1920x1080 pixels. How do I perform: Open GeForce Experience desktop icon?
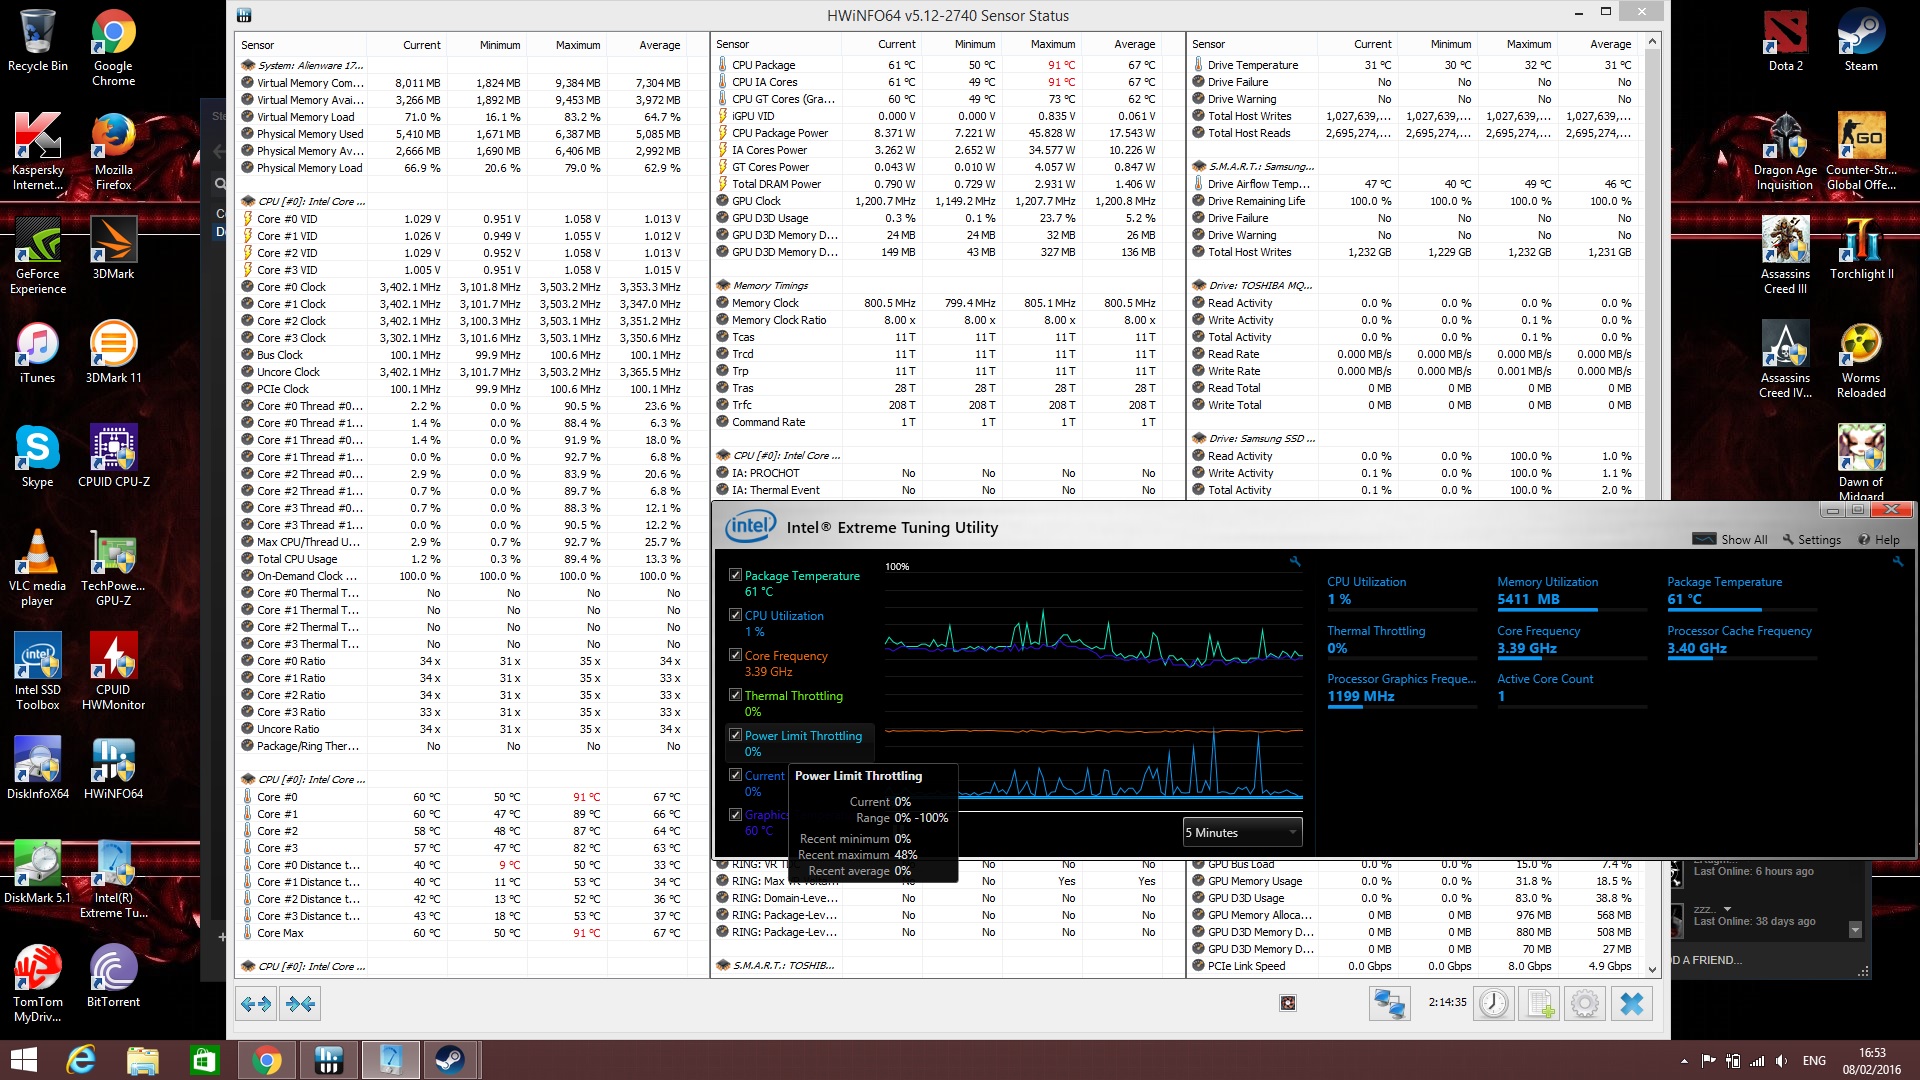pyautogui.click(x=38, y=256)
